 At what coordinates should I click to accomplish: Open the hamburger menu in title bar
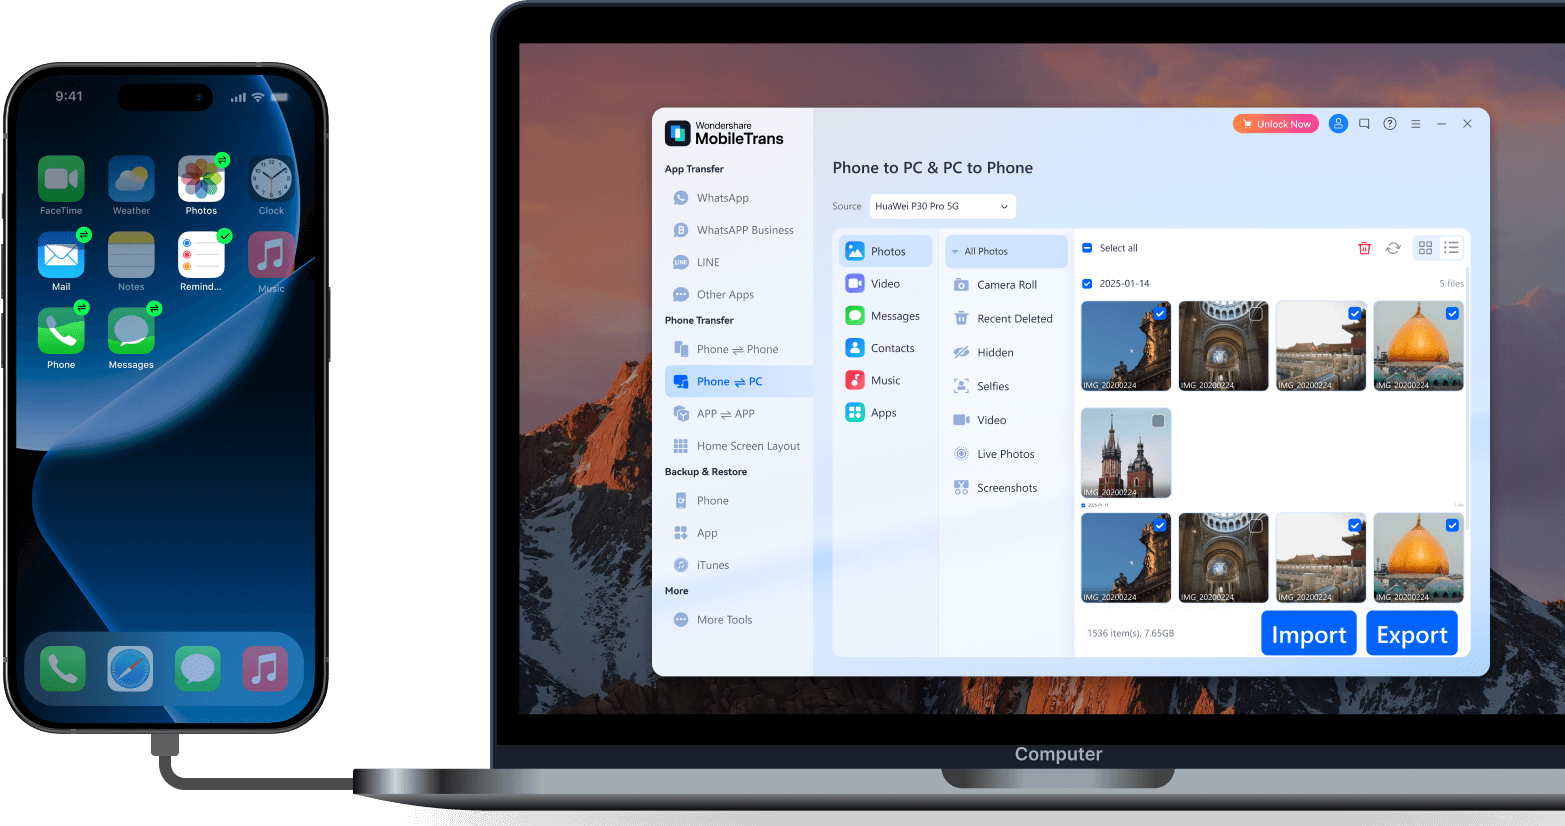[1416, 124]
